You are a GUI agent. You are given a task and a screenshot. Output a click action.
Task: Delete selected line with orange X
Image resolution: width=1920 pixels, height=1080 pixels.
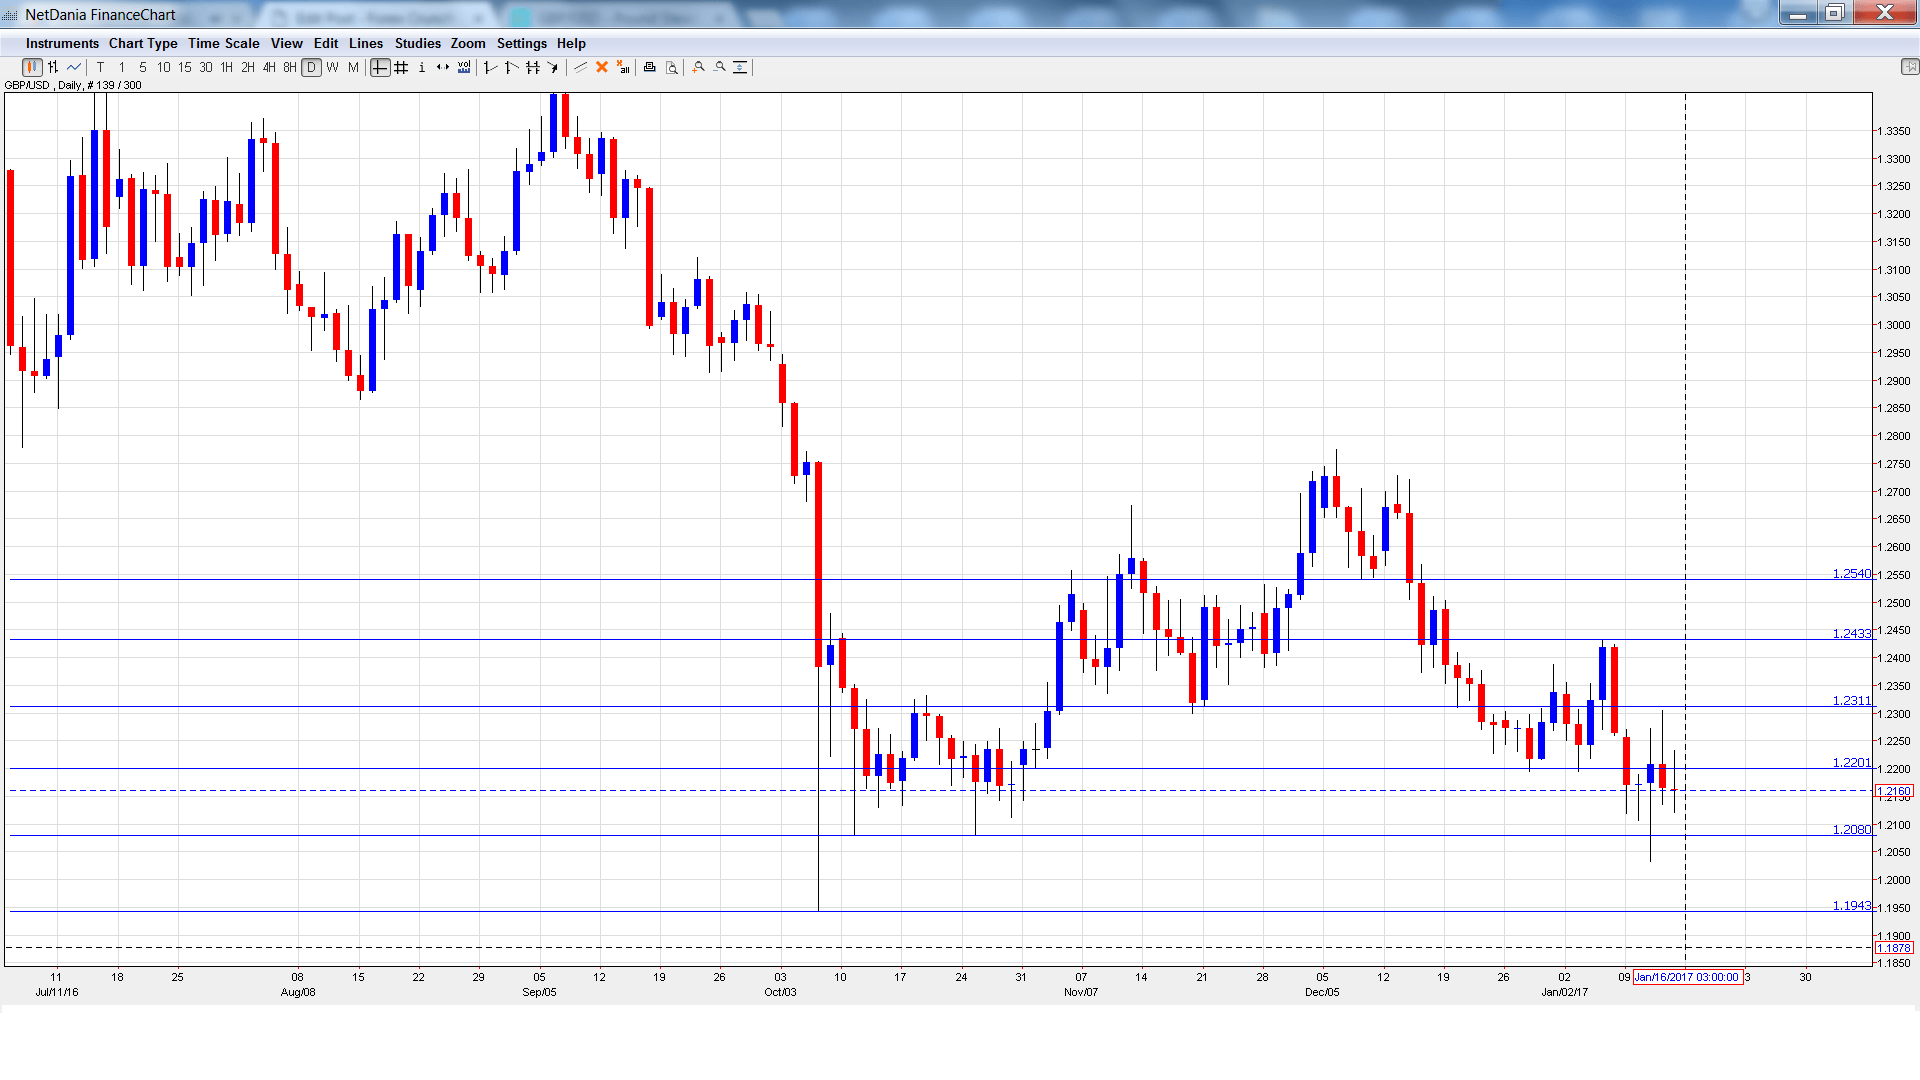(x=602, y=68)
